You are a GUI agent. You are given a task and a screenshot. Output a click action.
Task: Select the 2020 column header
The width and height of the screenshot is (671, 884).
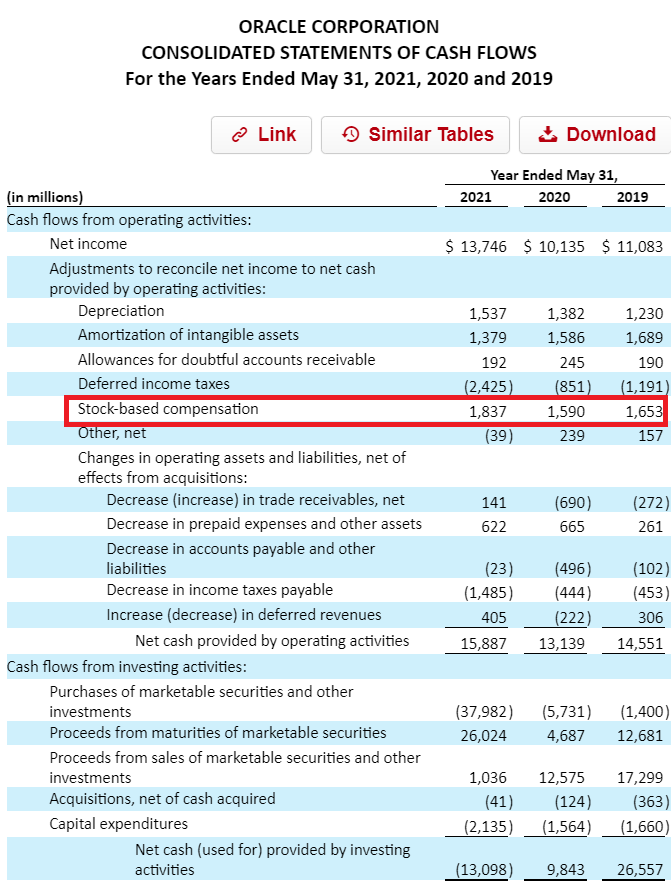554,197
